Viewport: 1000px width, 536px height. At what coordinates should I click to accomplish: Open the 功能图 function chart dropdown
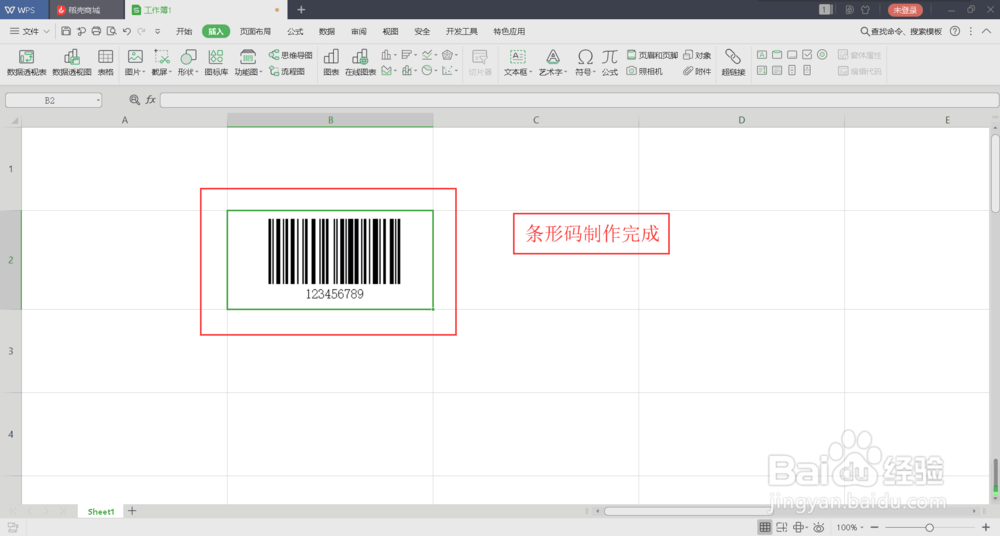coord(248,63)
